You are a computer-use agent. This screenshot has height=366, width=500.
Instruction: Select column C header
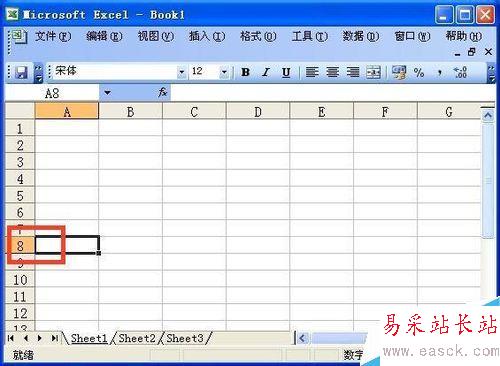(x=194, y=111)
